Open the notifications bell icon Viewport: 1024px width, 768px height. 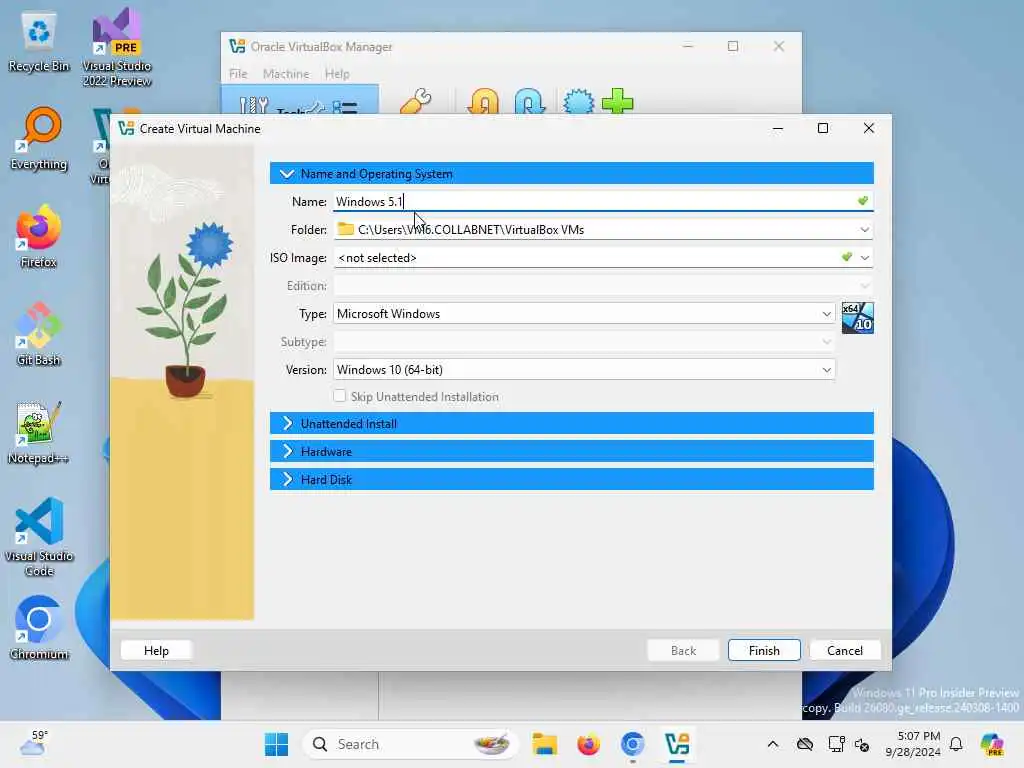pyautogui.click(x=956, y=744)
